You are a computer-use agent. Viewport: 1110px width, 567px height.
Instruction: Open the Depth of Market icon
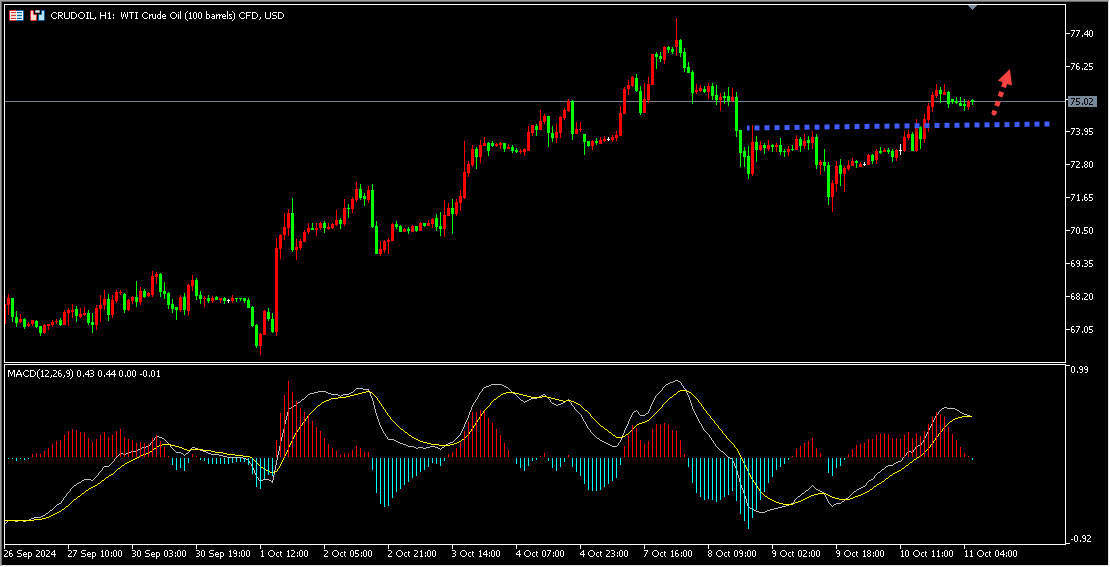point(37,15)
